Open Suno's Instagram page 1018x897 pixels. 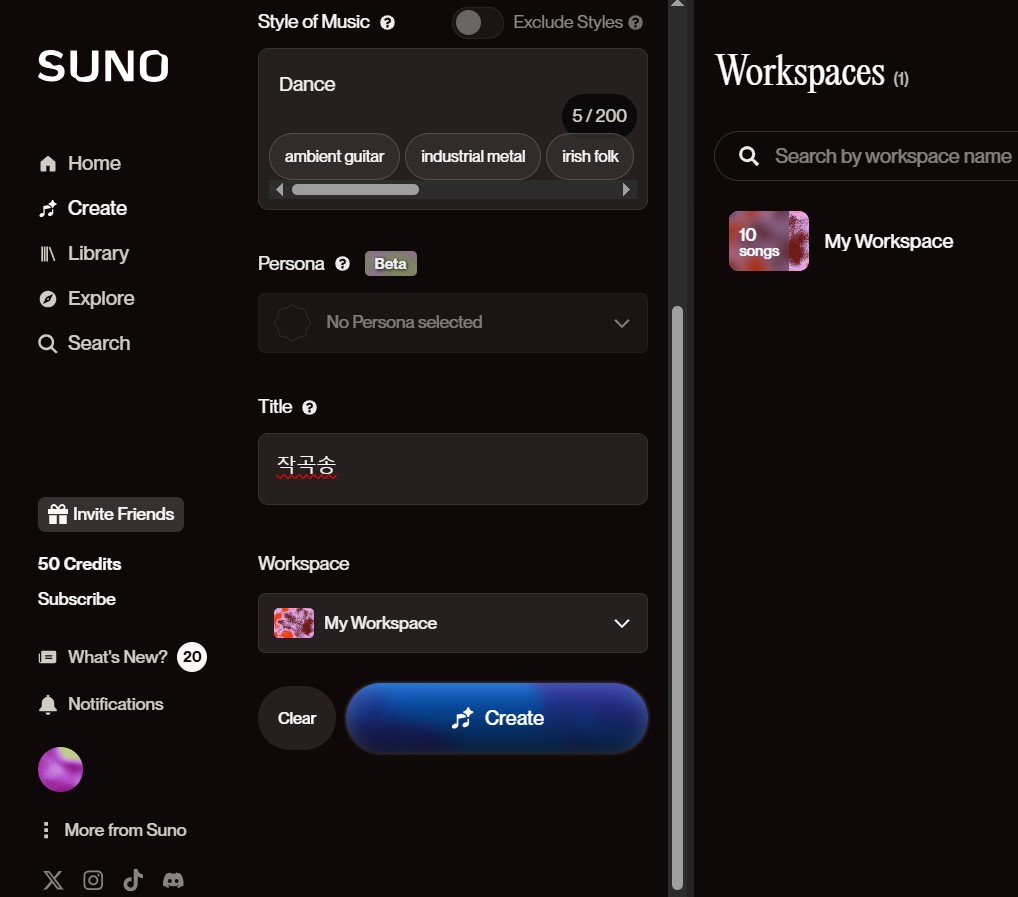(93, 880)
